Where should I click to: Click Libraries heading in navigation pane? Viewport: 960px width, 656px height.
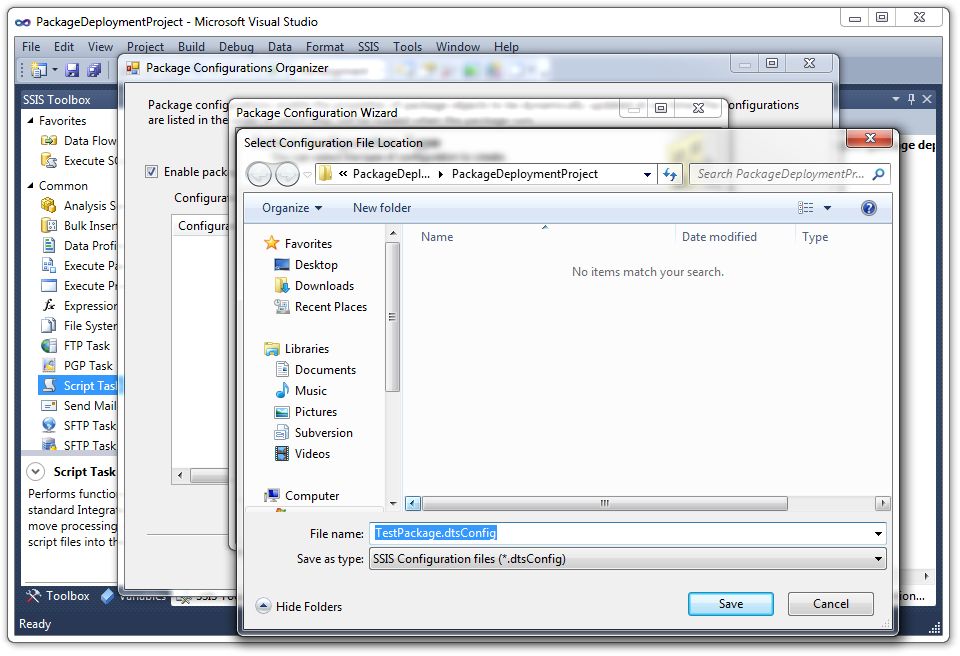296,349
